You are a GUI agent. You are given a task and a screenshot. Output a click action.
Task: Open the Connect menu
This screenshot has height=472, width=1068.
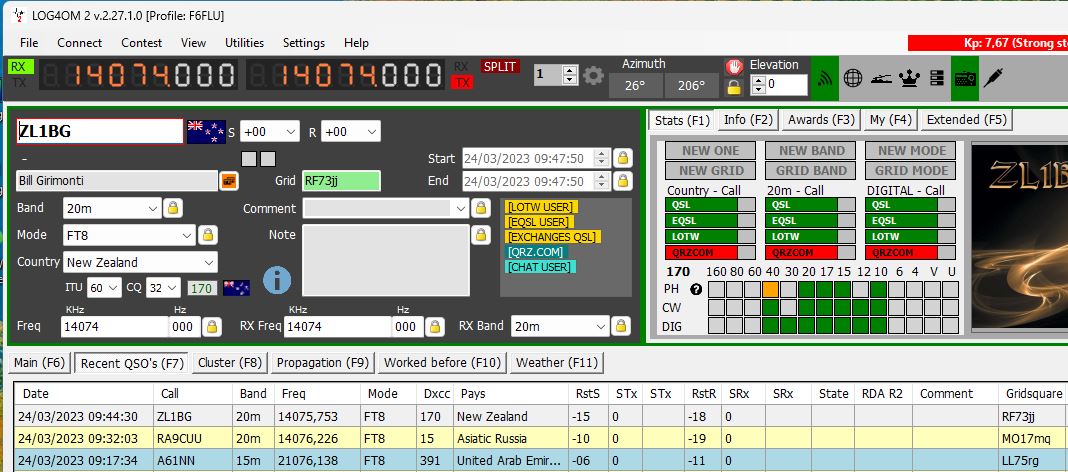79,42
